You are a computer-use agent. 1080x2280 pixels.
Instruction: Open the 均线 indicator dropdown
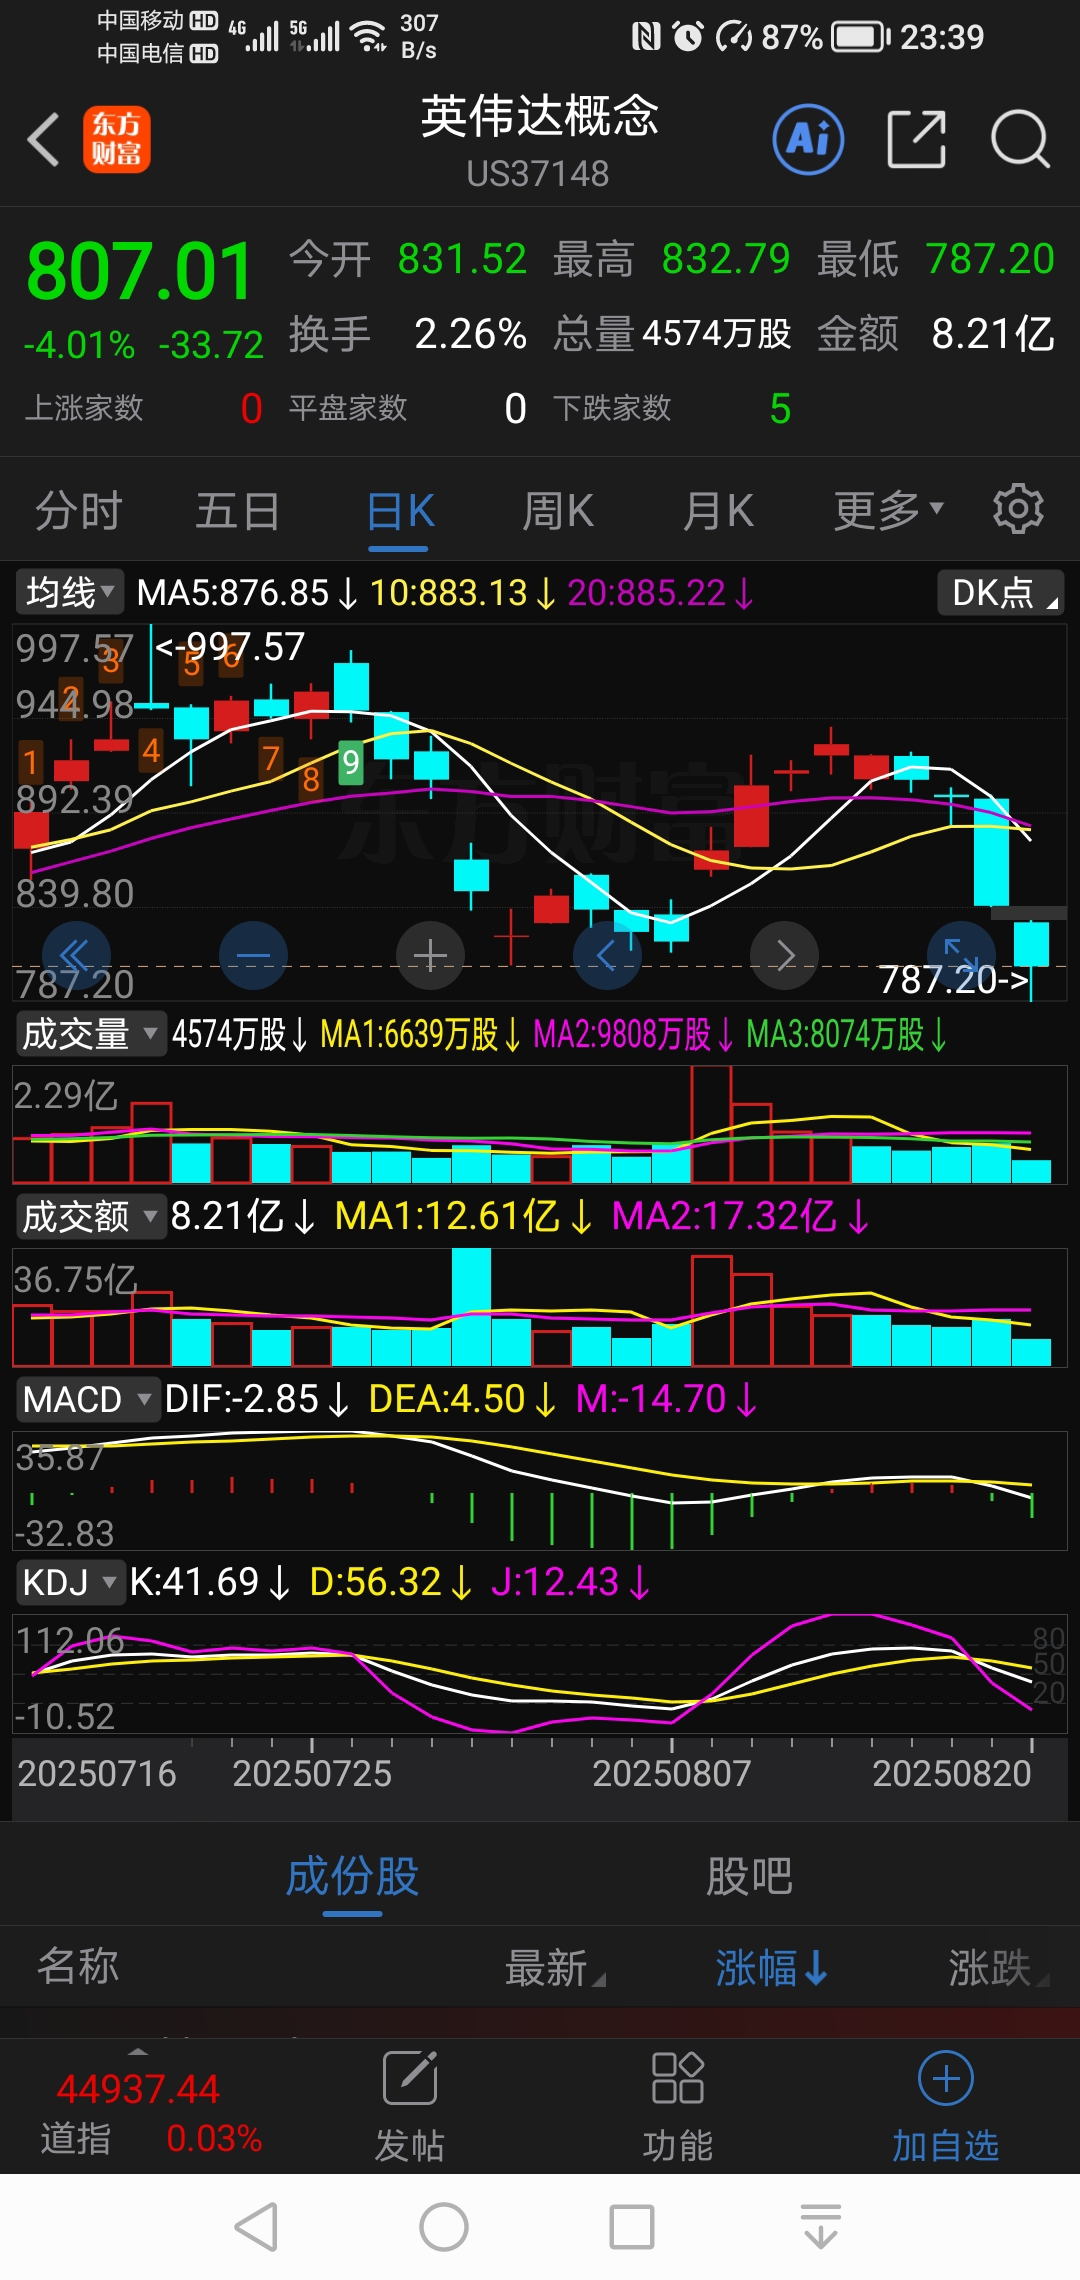coord(70,592)
